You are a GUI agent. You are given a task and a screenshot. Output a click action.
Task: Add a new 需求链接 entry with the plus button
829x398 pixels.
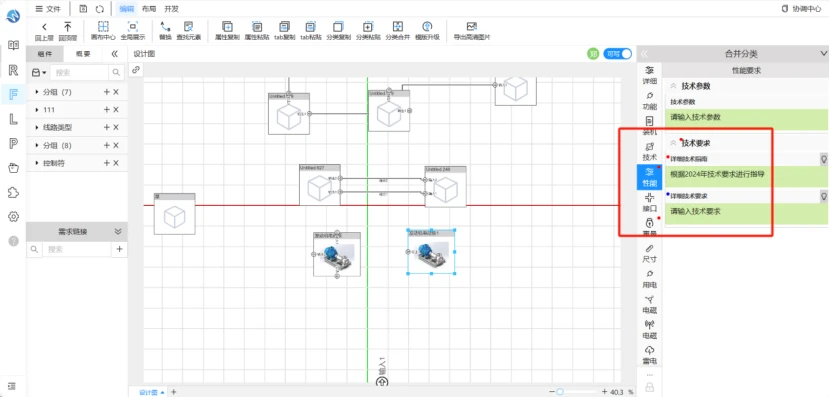tap(119, 249)
